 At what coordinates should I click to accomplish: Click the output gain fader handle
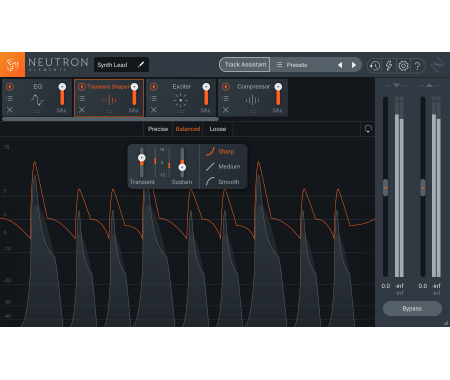click(423, 187)
